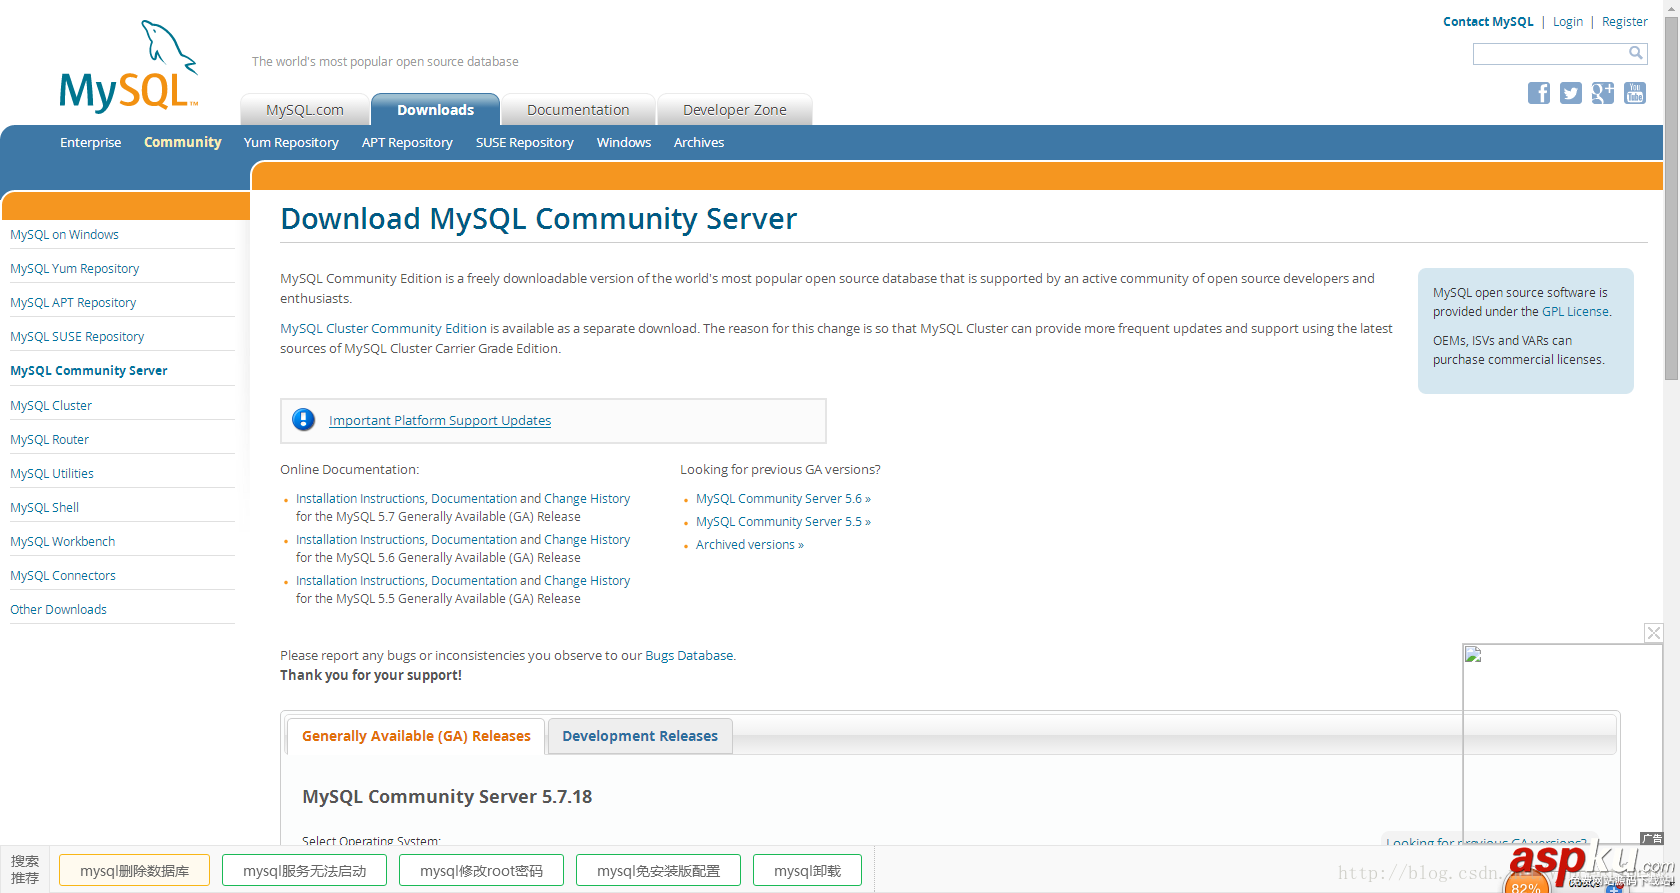Open MySQL Shell sidebar link
This screenshot has width=1680, height=893.
coord(44,508)
